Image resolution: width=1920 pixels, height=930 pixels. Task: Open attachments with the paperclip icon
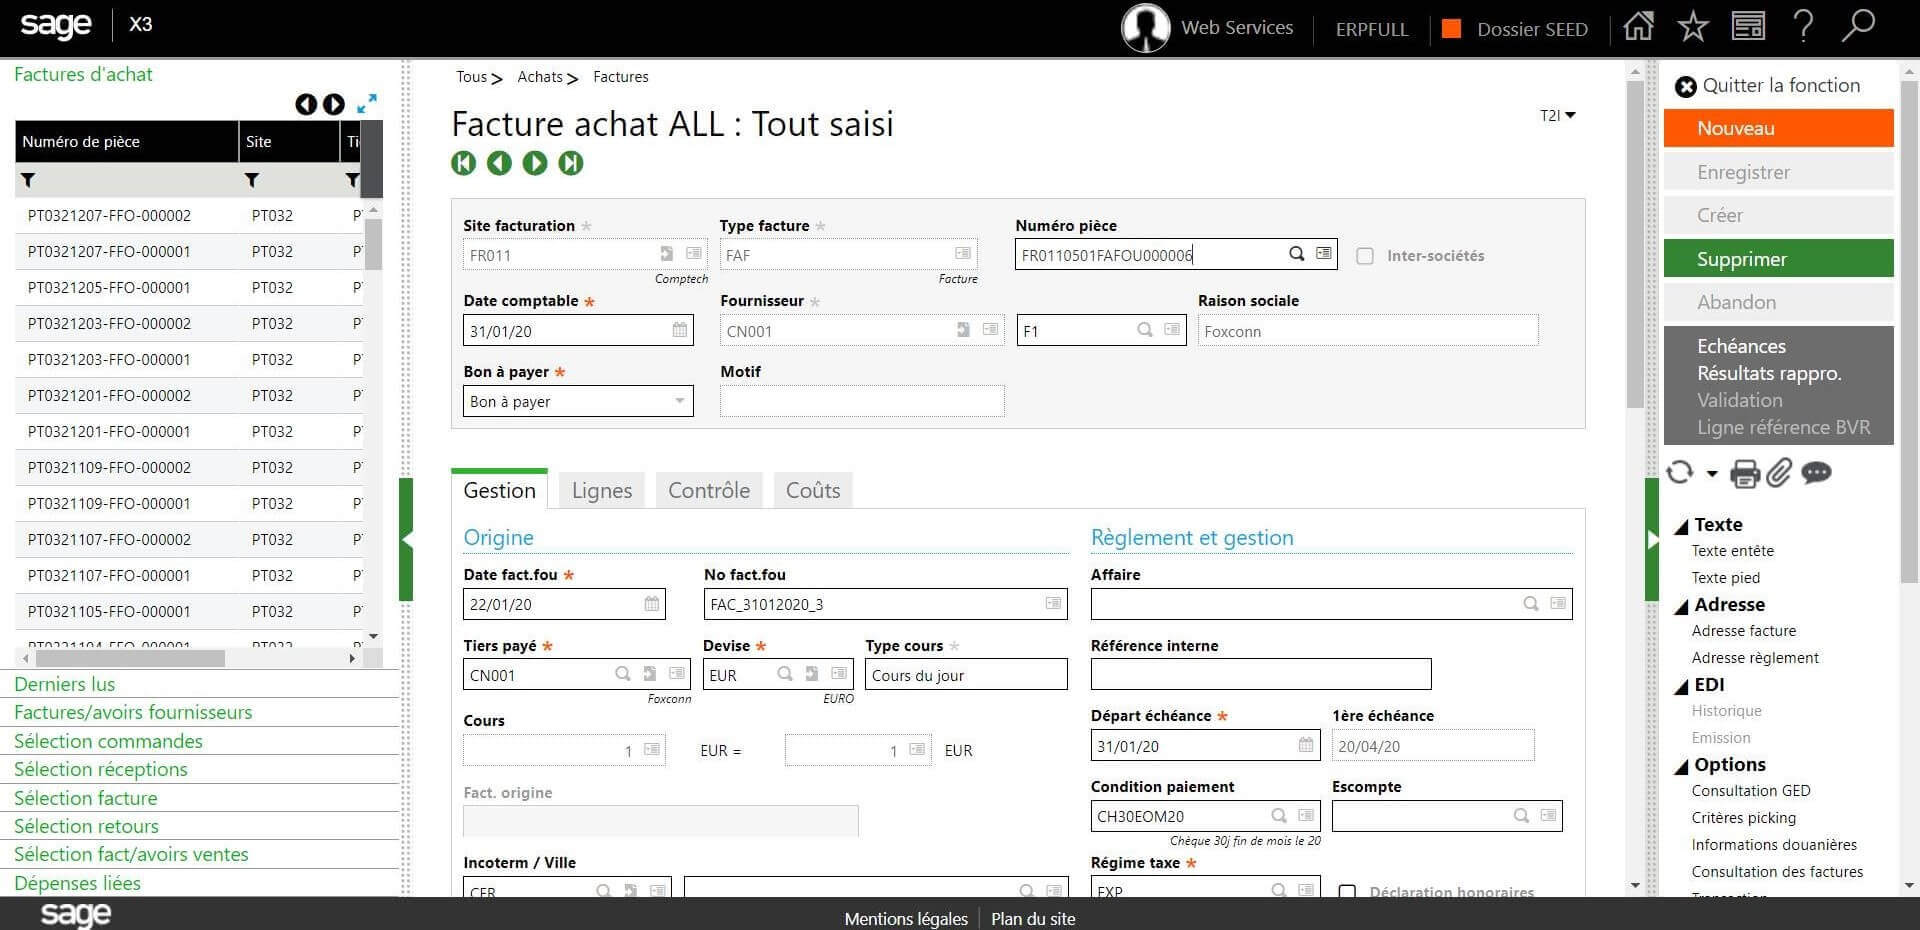tap(1779, 473)
